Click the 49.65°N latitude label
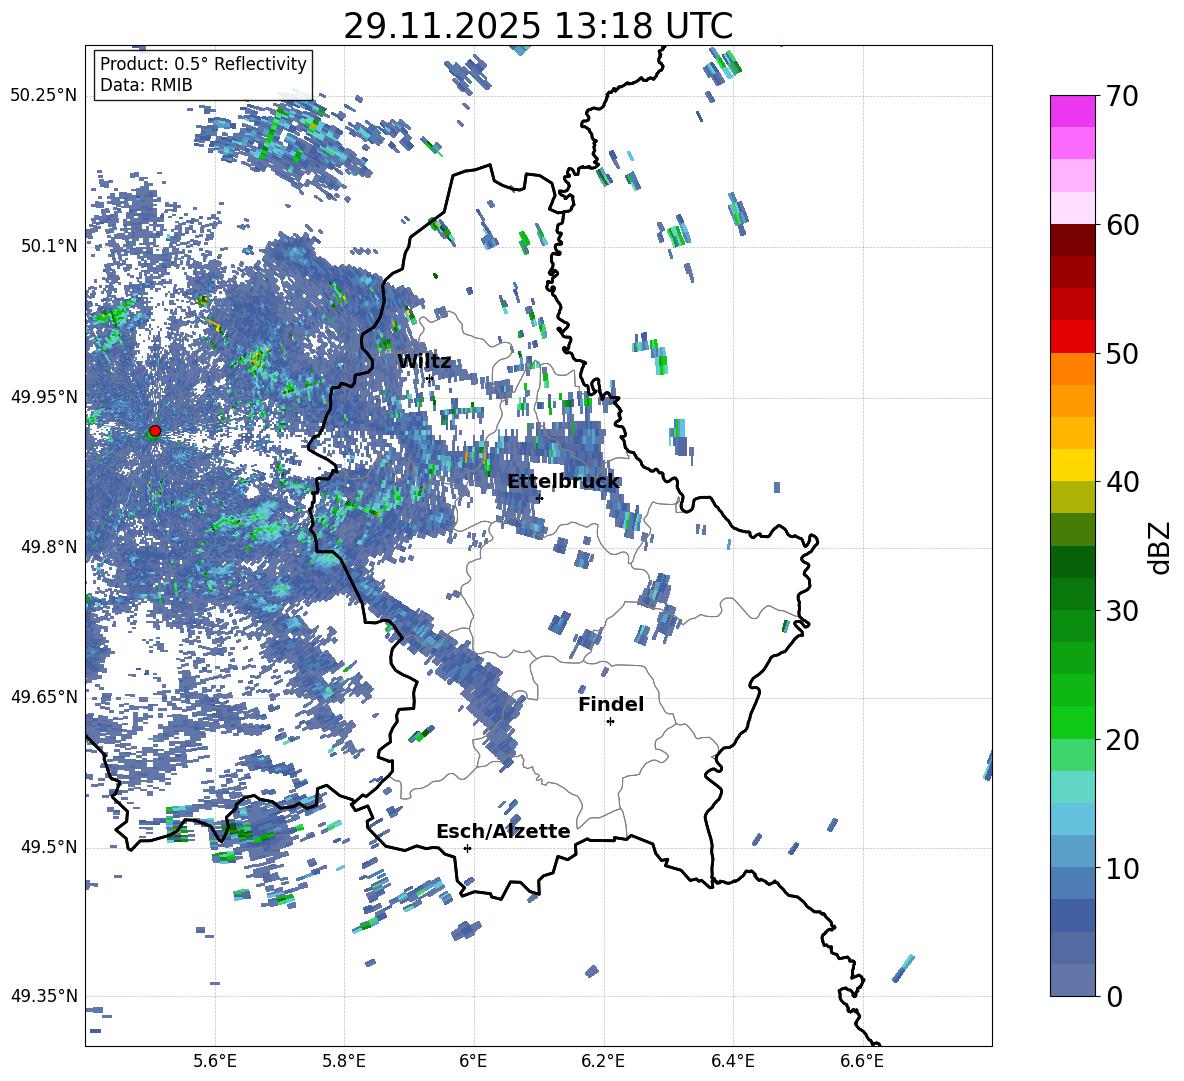The width and height of the screenshot is (1184, 1081). pyautogui.click(x=44, y=696)
